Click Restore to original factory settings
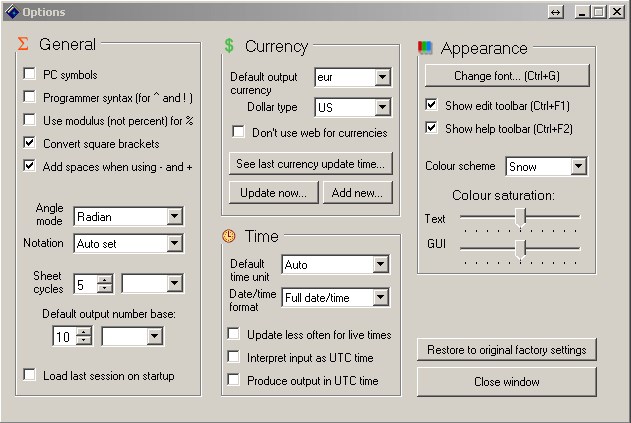 [507, 350]
